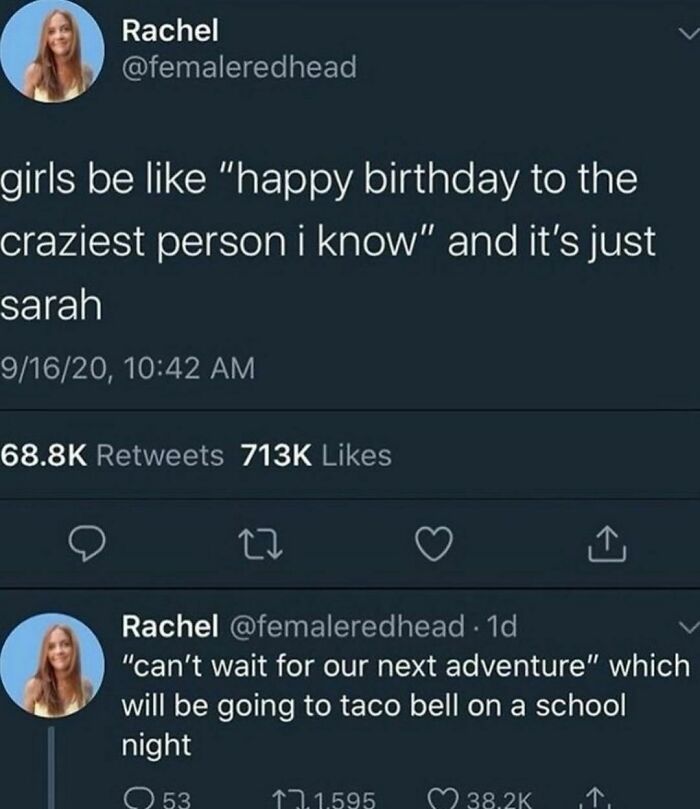Reply to Rachel's birthday tweet
The width and height of the screenshot is (700, 809).
(x=88, y=543)
